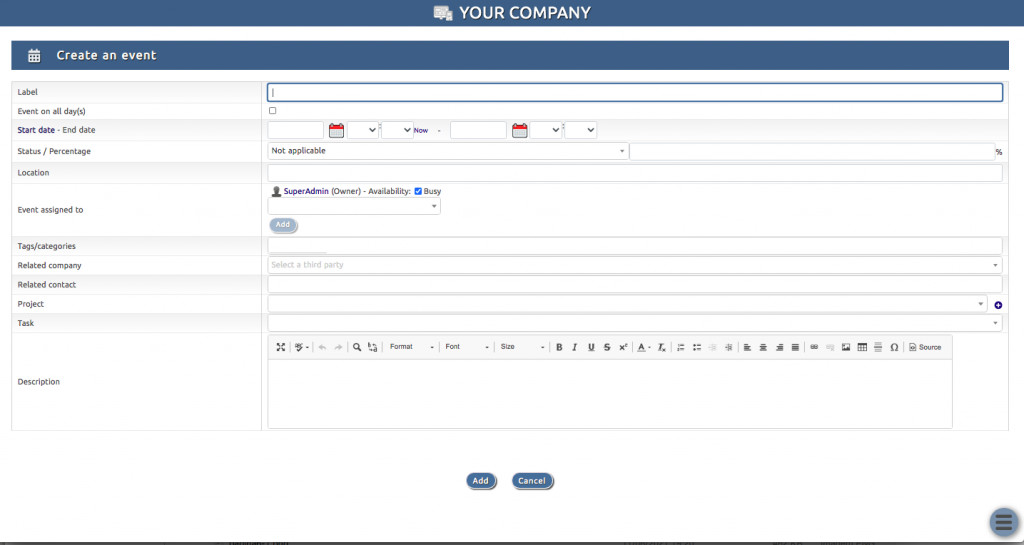Click the Location input field
Screen dimensions: 1024x545
635,173
